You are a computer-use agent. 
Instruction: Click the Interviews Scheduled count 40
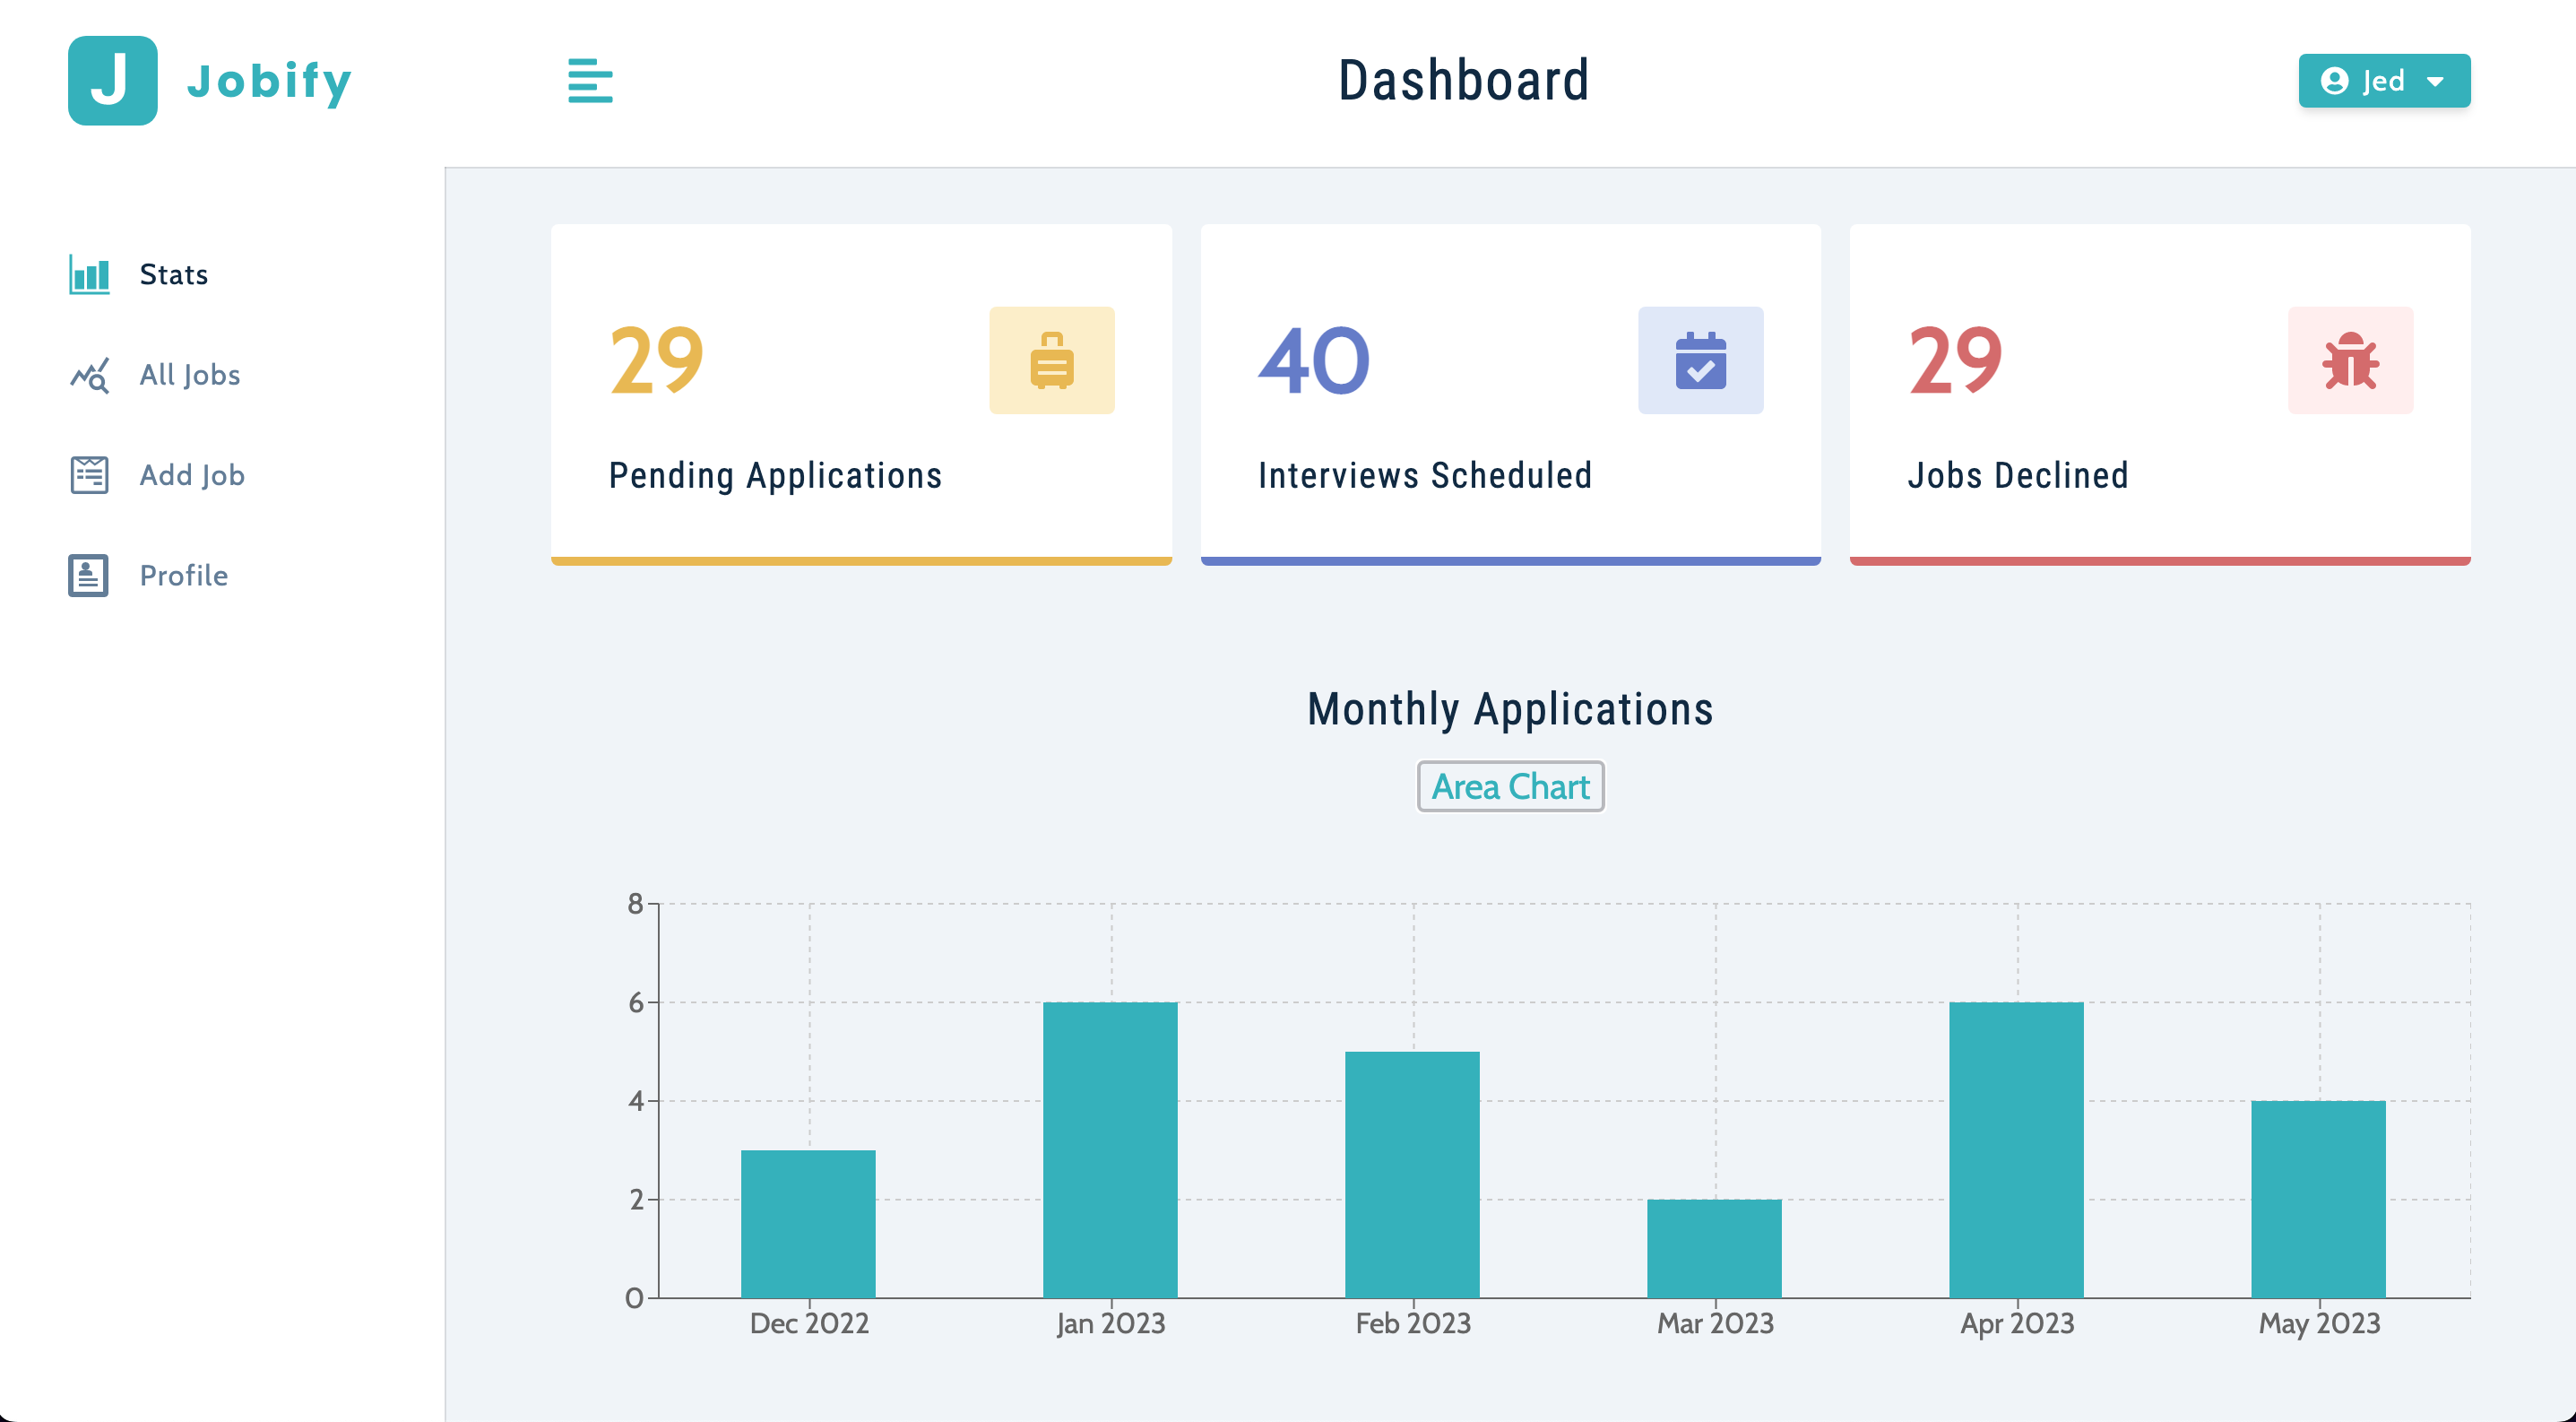pyautogui.click(x=1314, y=361)
